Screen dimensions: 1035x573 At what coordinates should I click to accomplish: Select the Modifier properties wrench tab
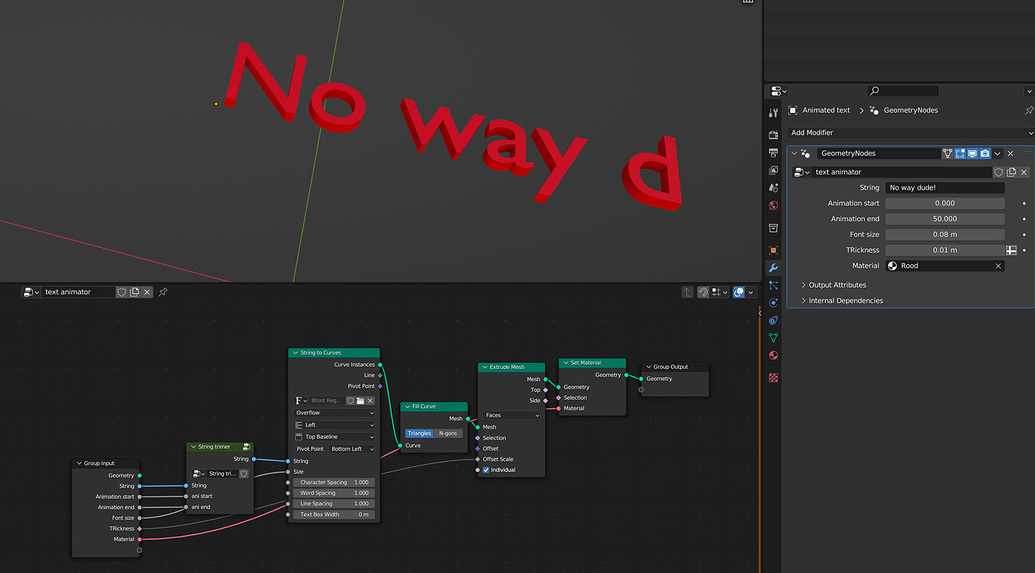[x=773, y=267]
